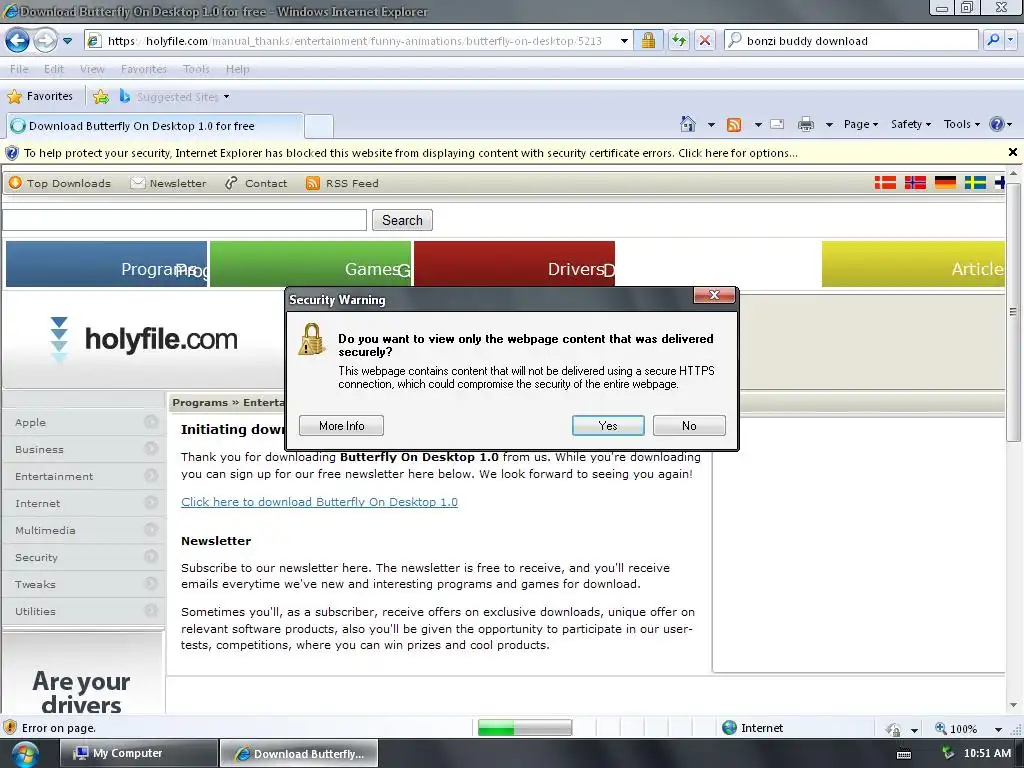Click the address bar URL field

click(x=356, y=40)
